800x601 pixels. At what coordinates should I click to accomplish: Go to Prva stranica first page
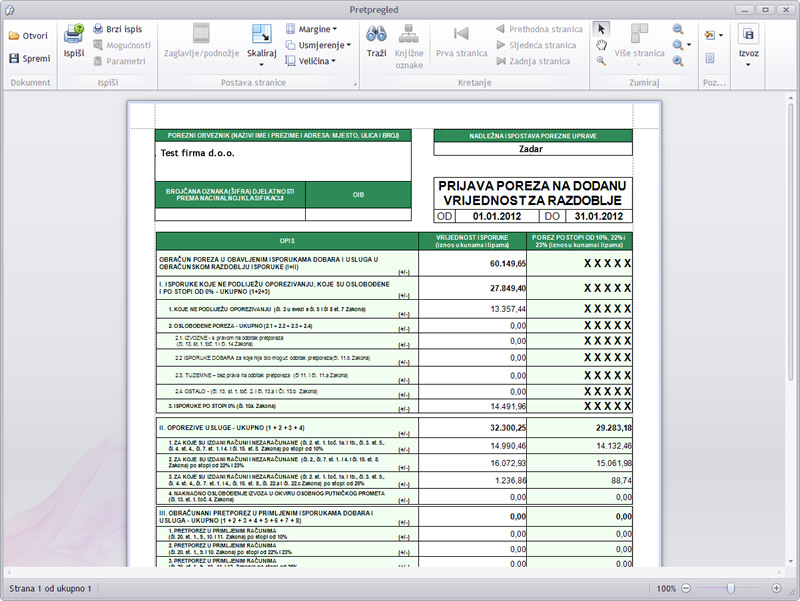click(461, 41)
